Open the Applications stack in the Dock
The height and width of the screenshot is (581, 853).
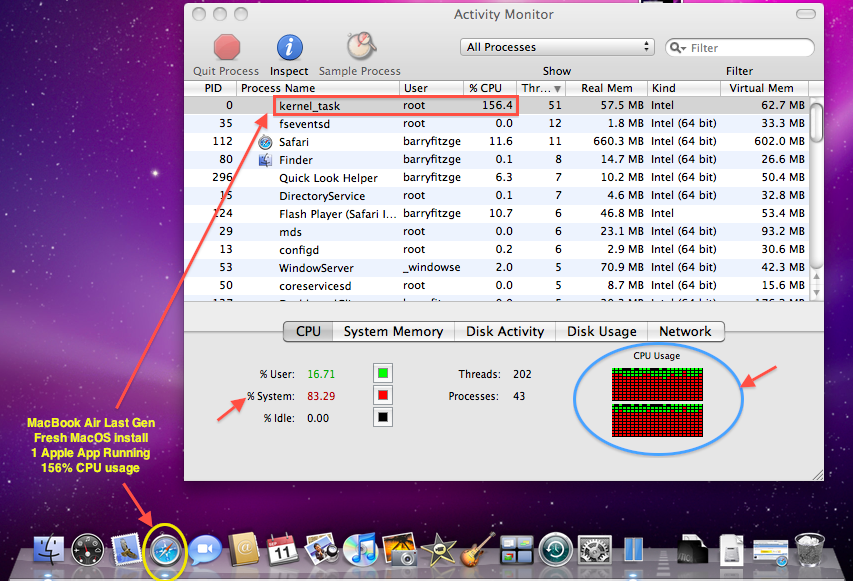pyautogui.click(x=693, y=549)
